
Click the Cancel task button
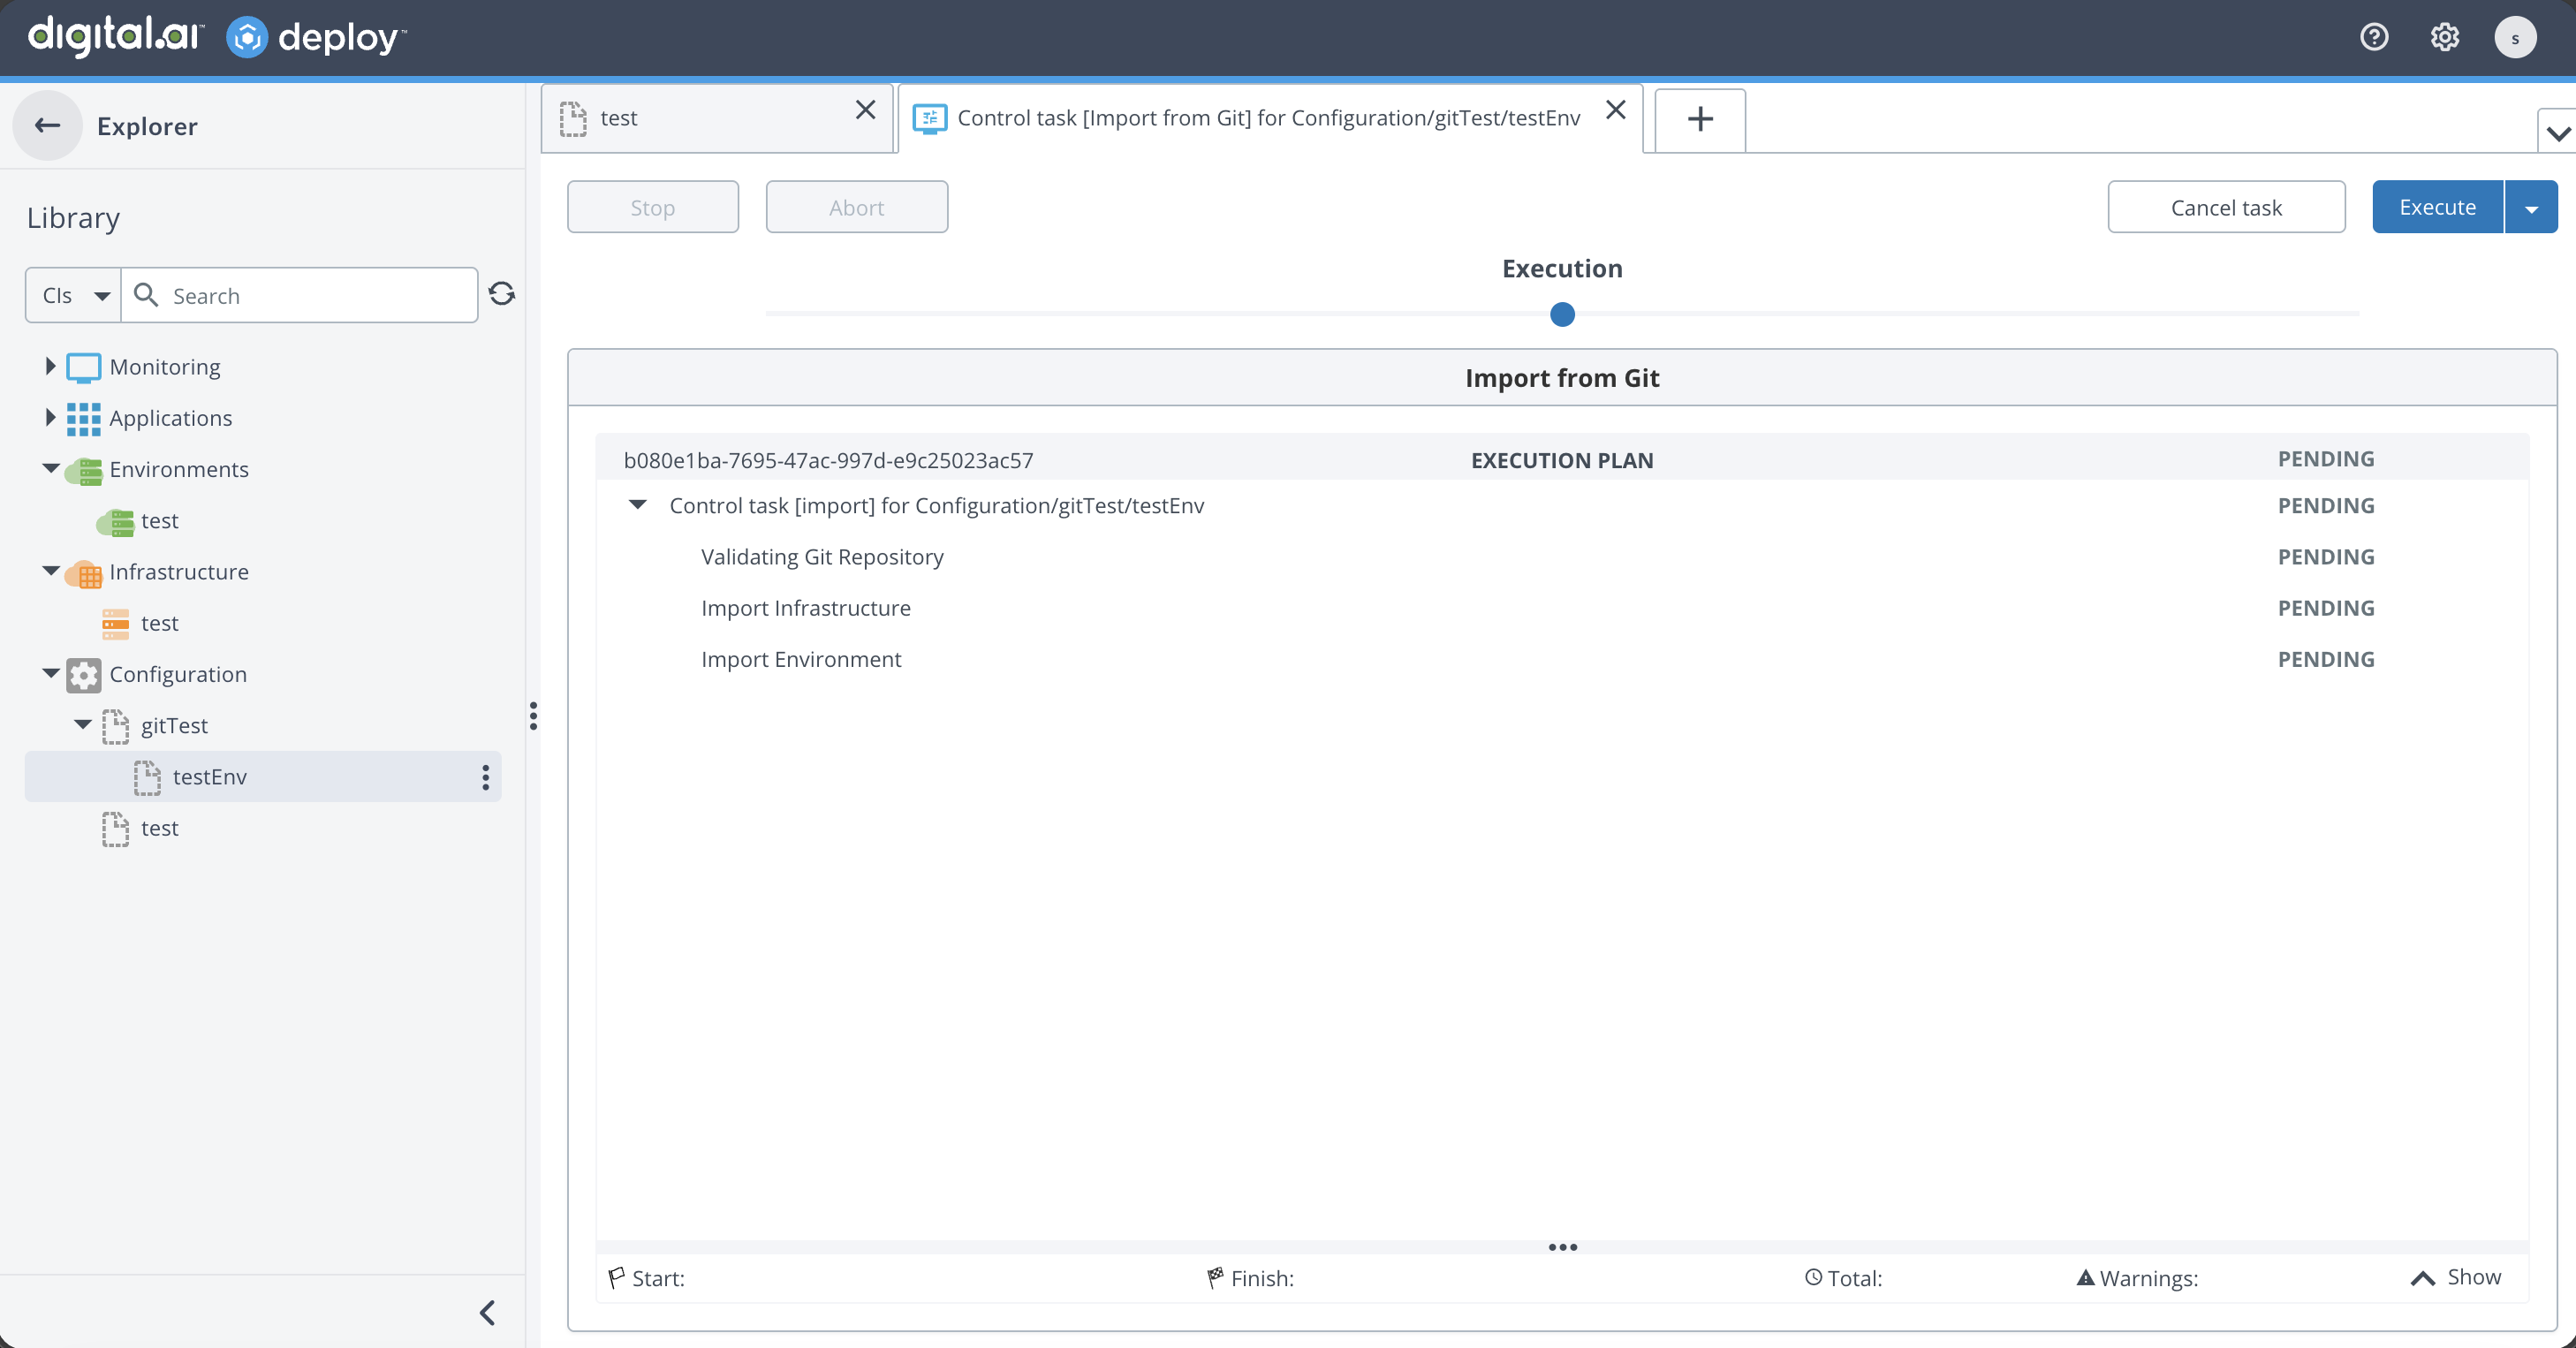pos(2227,206)
